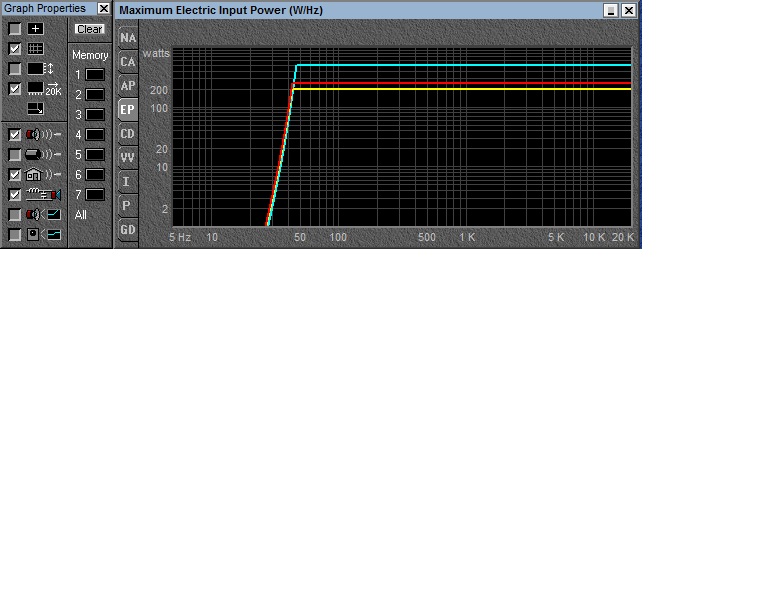Click the crosshair cursor plus icon
The width and height of the screenshot is (768, 614).
[x=35, y=29]
